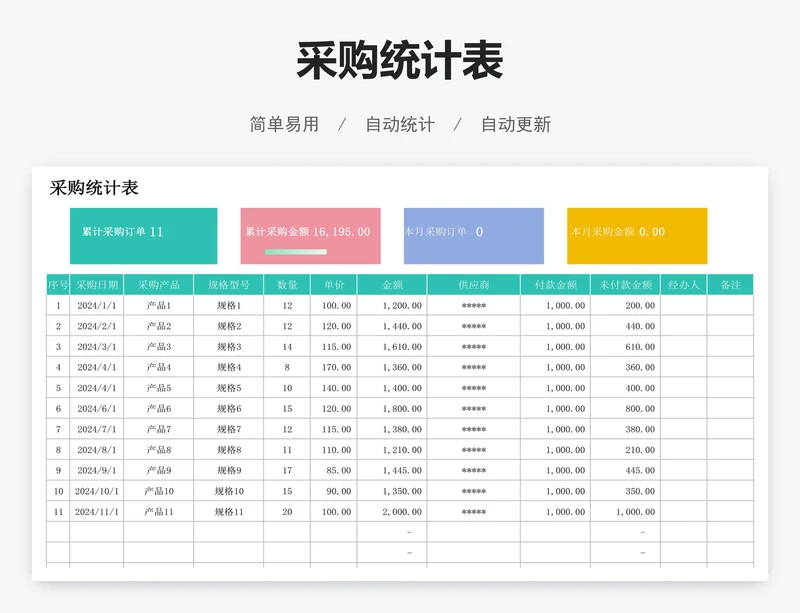Select the date cell 2024/10/1
800x613 pixels.
97,491
